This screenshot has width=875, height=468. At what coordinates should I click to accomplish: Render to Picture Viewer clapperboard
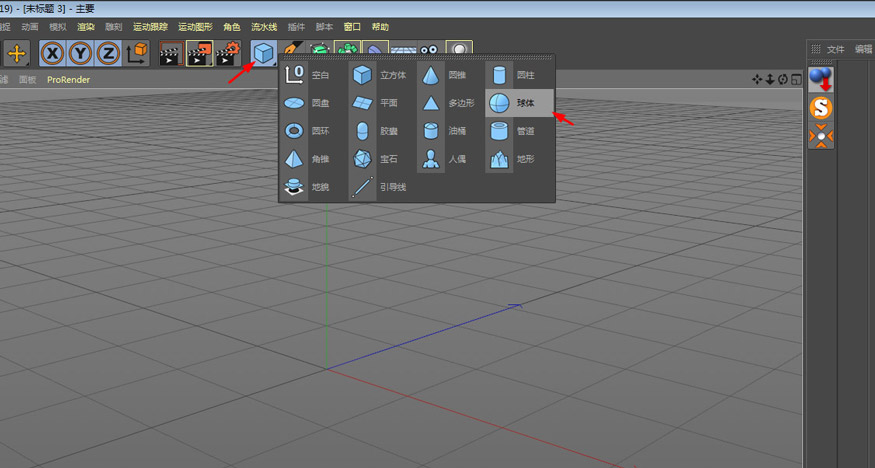coord(199,54)
